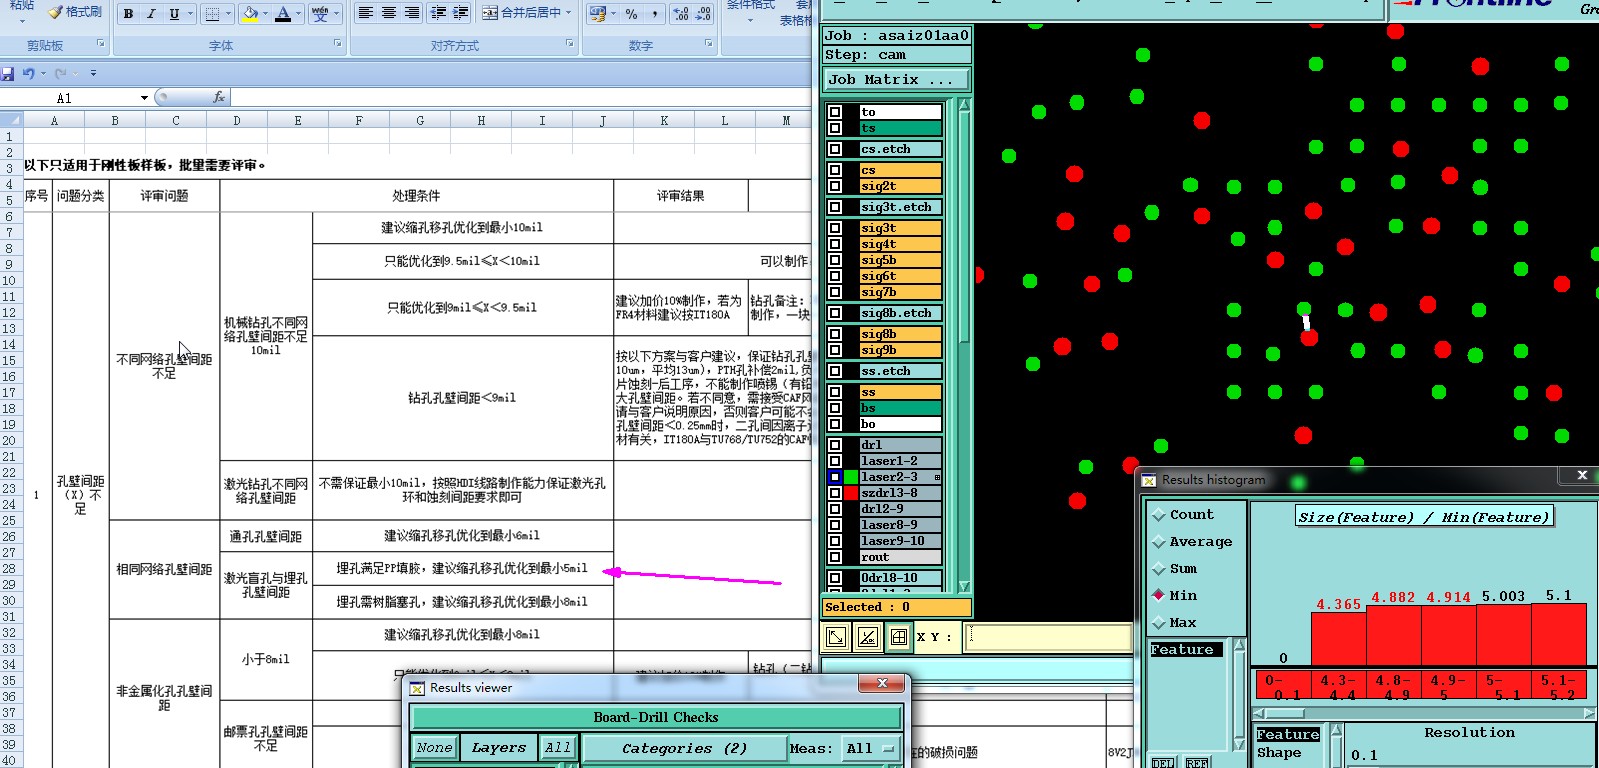Click Size(Feature) / Min(Feature) title button
1599x768 pixels.
[x=1423, y=517]
